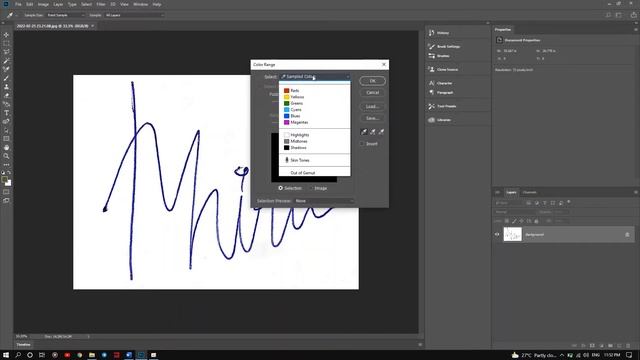Open the Image menu

[x=43, y=4]
